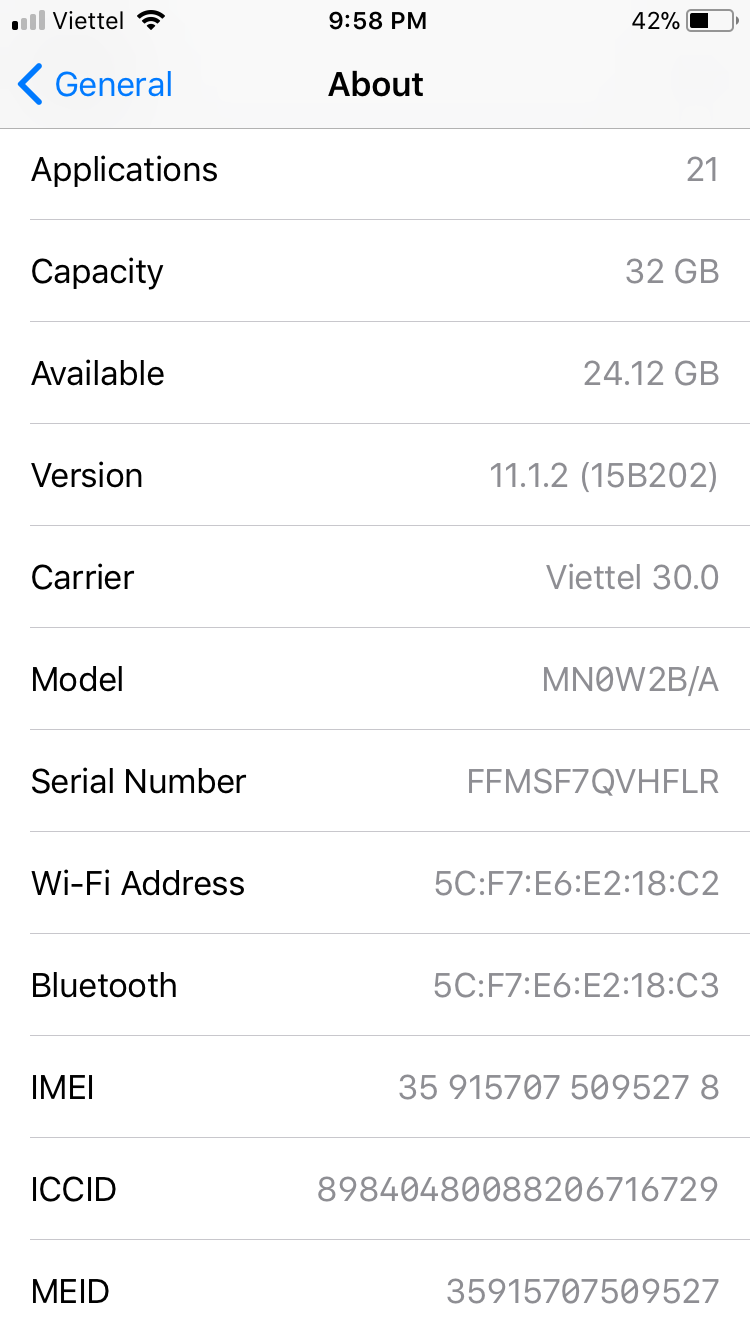Tap the Version 11.1.2 value
The width and height of the screenshot is (750, 1334).
point(603,476)
